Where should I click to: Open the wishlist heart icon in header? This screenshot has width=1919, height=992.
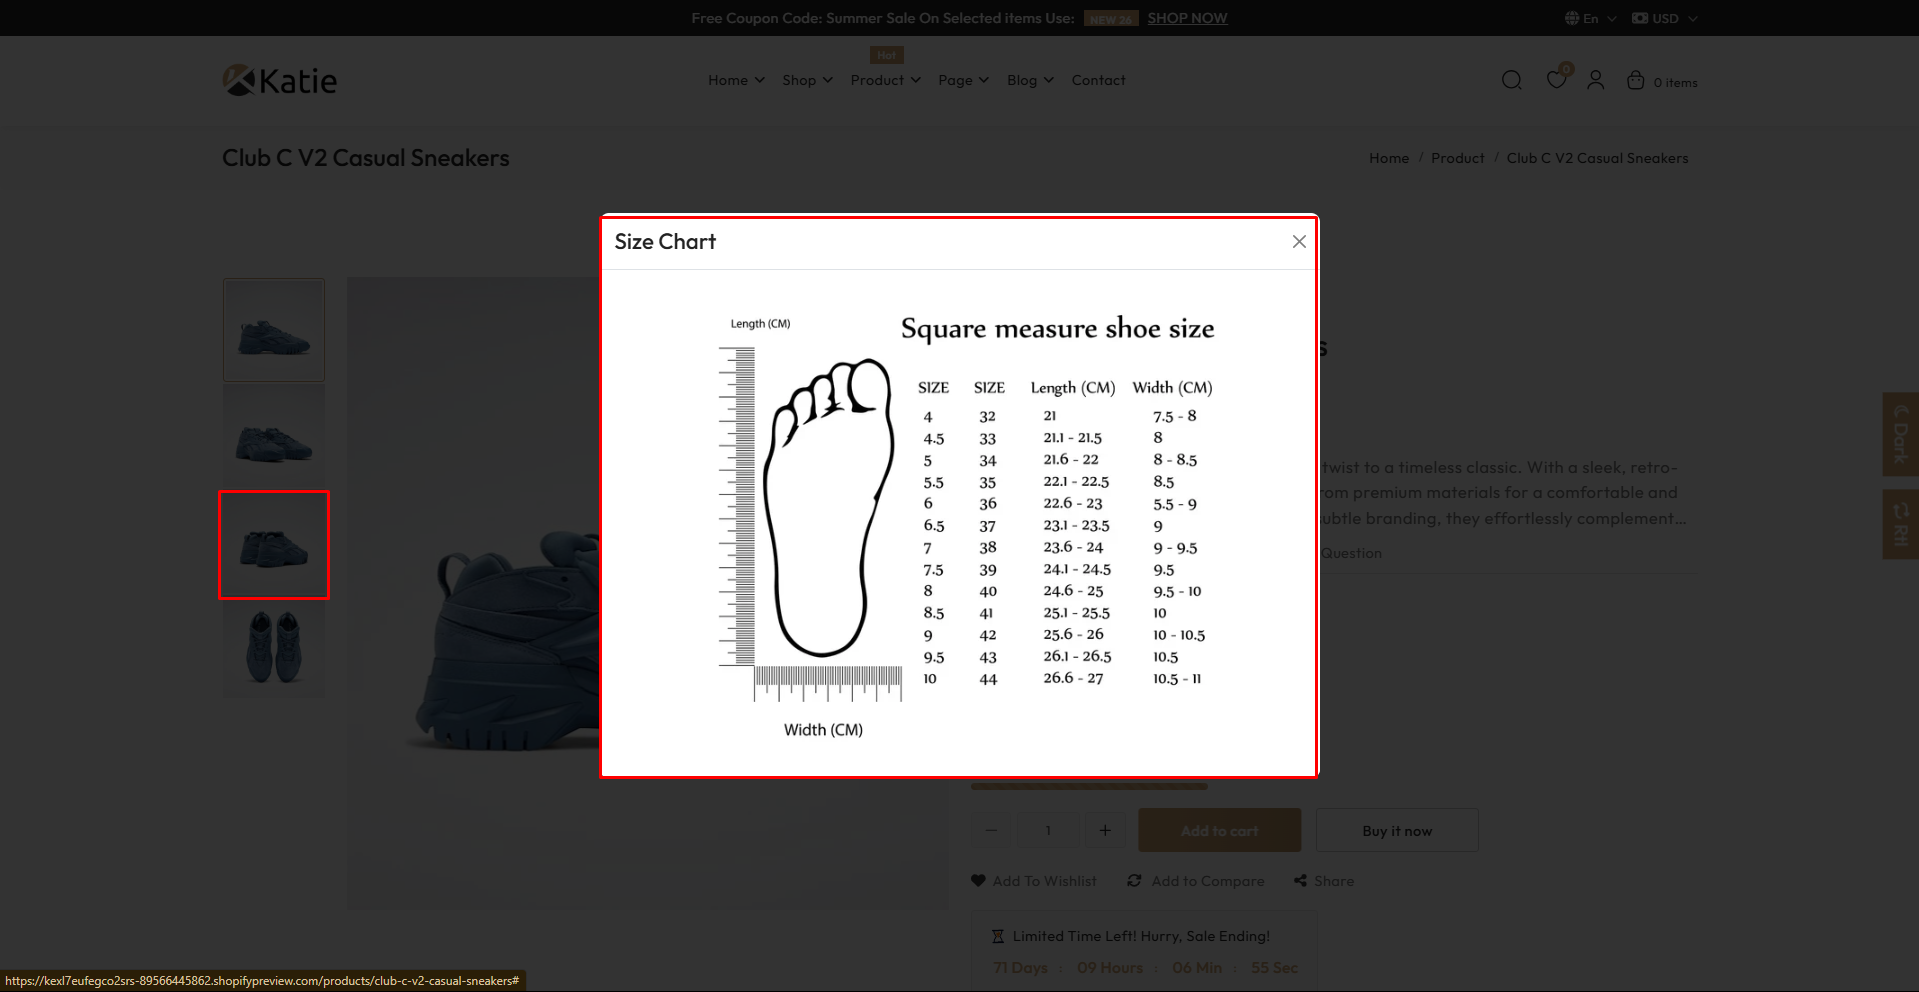coord(1555,80)
